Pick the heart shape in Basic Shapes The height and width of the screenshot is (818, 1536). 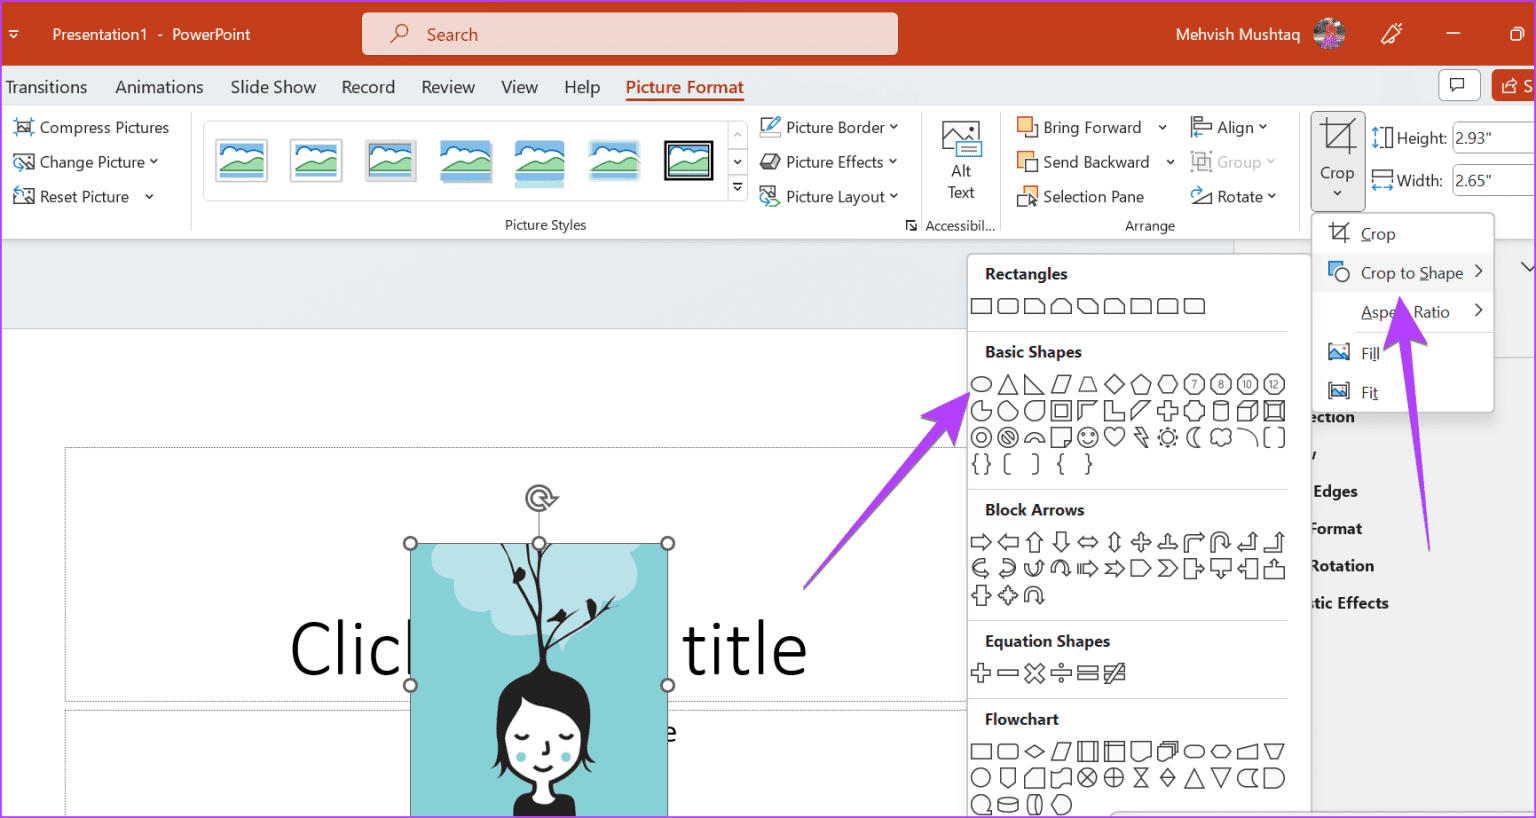tap(1114, 437)
